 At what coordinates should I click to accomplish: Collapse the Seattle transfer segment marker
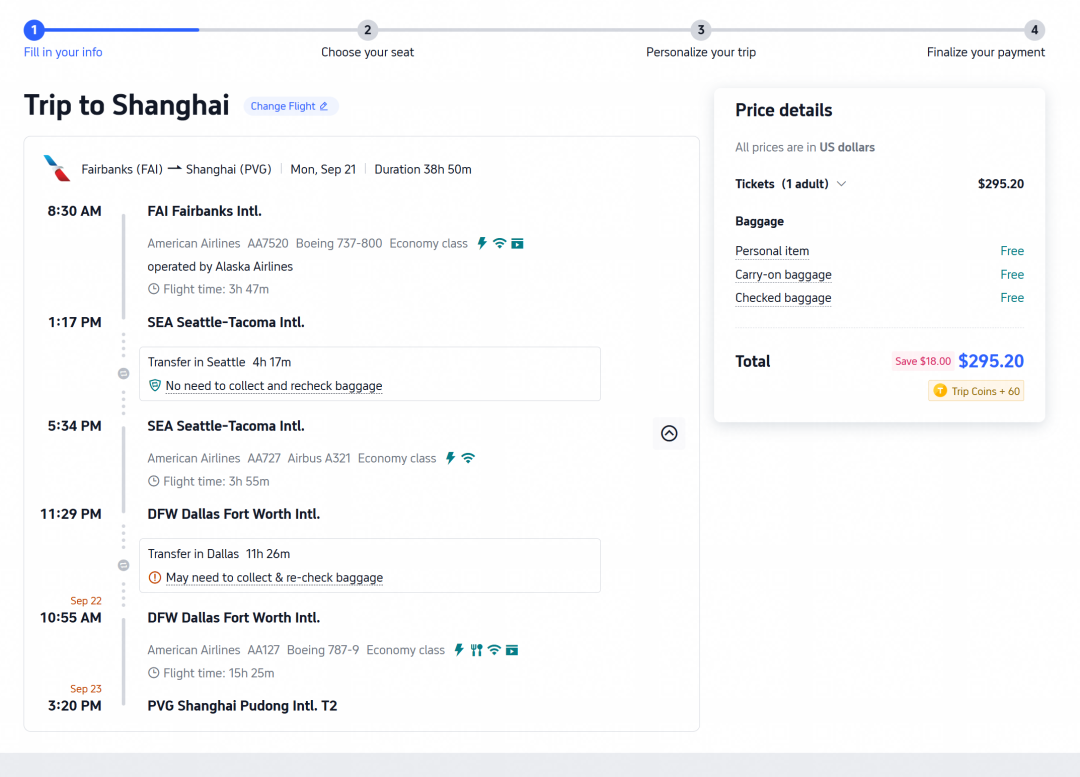123,373
